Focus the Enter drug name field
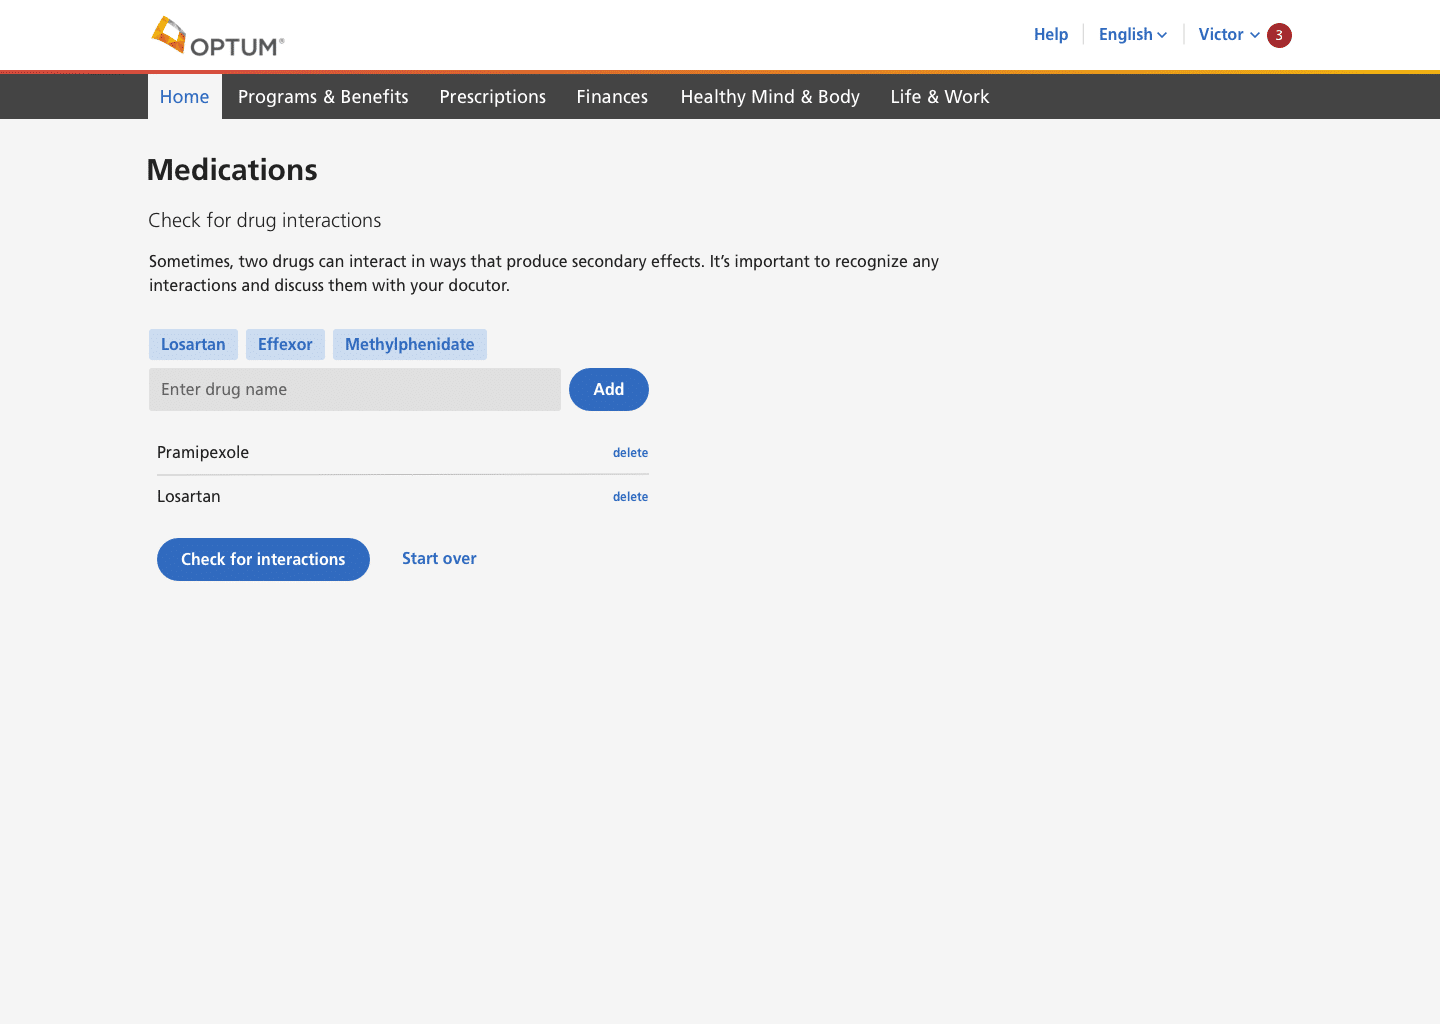The image size is (1440, 1024). [354, 390]
